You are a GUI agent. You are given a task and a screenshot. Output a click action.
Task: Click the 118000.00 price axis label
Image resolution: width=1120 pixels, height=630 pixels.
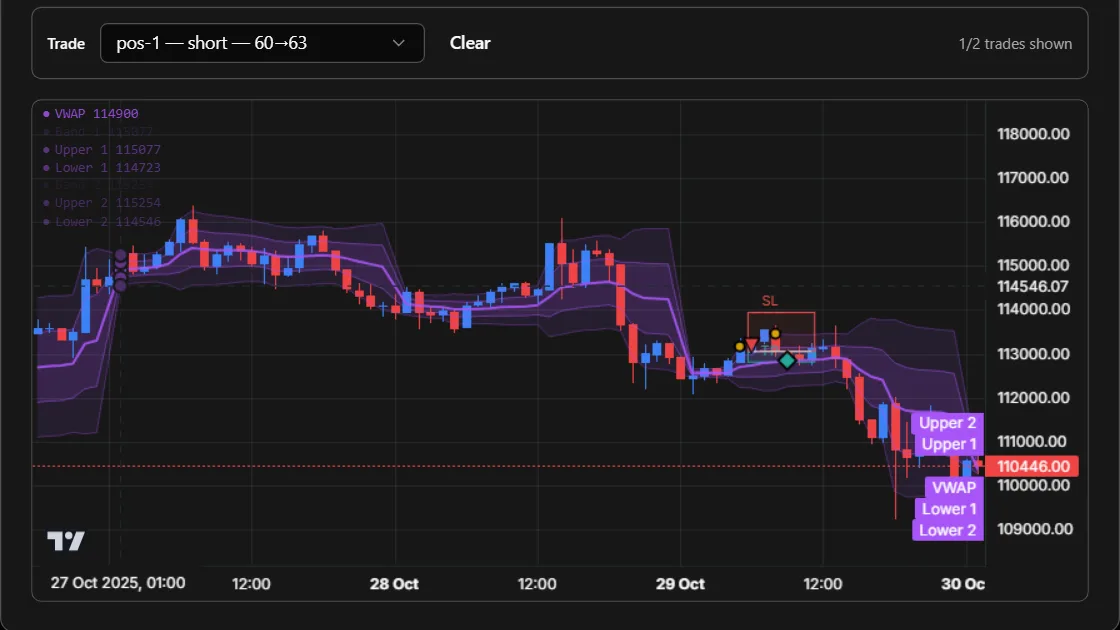pyautogui.click(x=1033, y=134)
